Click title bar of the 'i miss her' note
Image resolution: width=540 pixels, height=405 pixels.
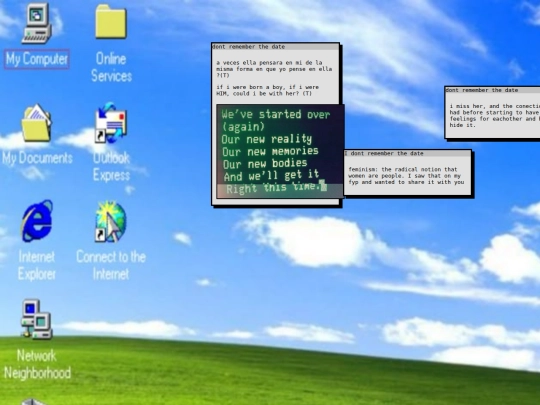[492, 90]
